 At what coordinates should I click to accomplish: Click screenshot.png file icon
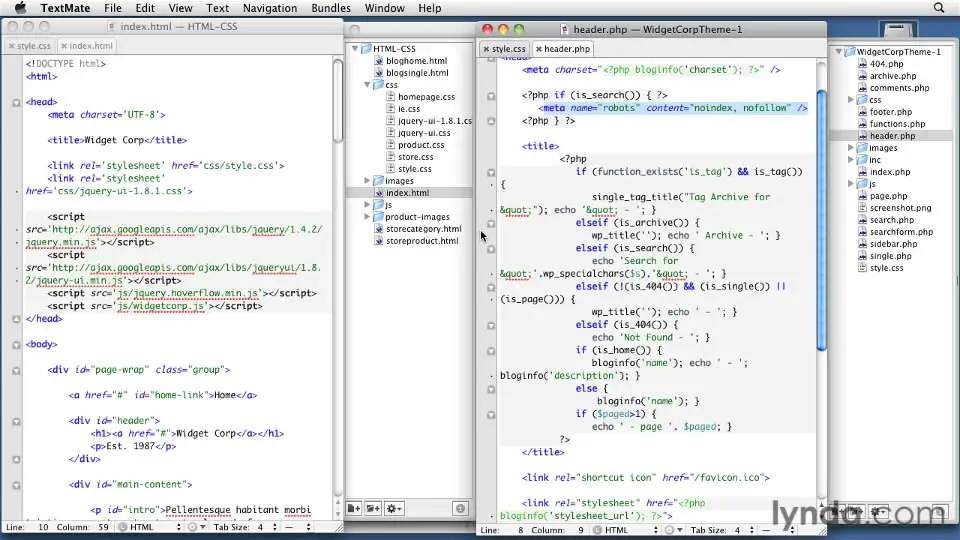pos(862,208)
